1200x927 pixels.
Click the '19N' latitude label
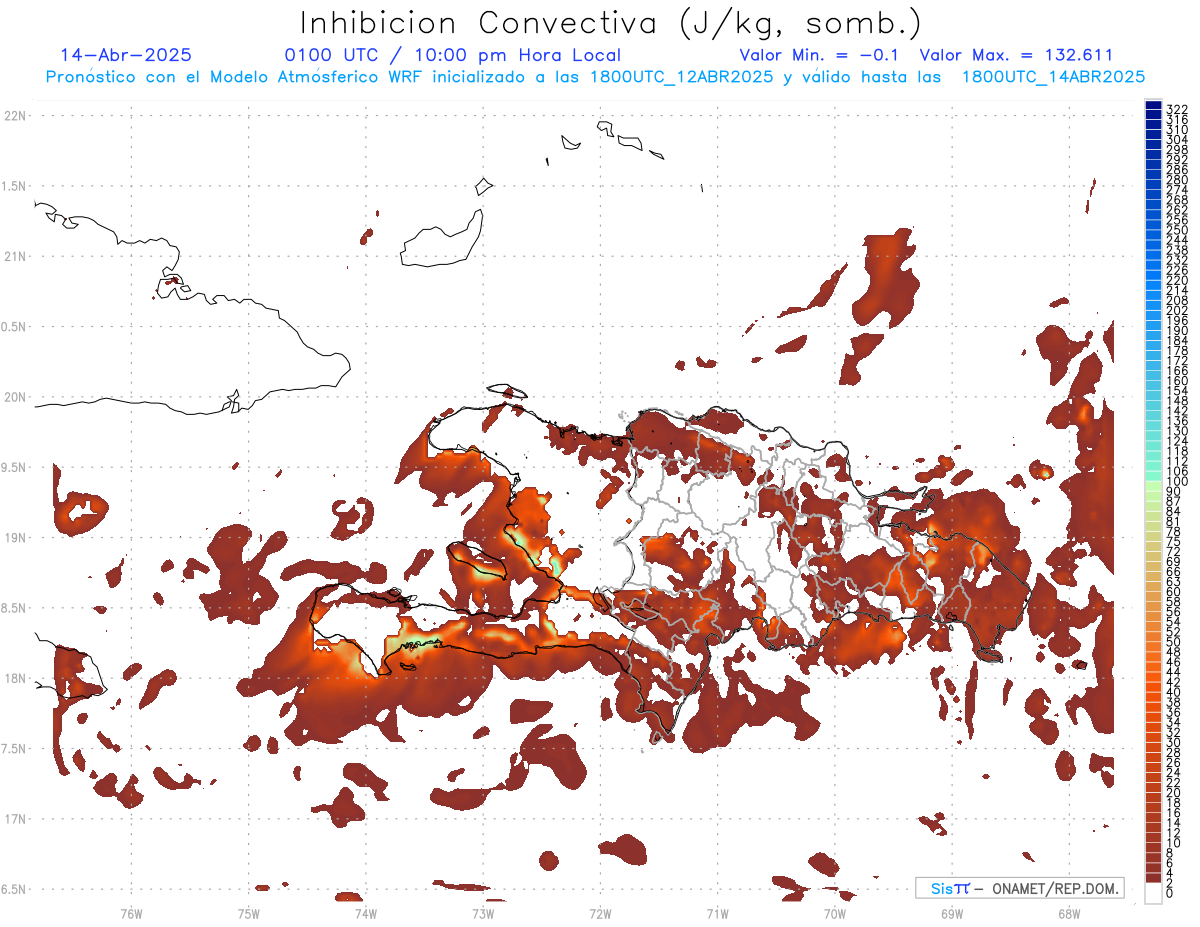point(15,538)
